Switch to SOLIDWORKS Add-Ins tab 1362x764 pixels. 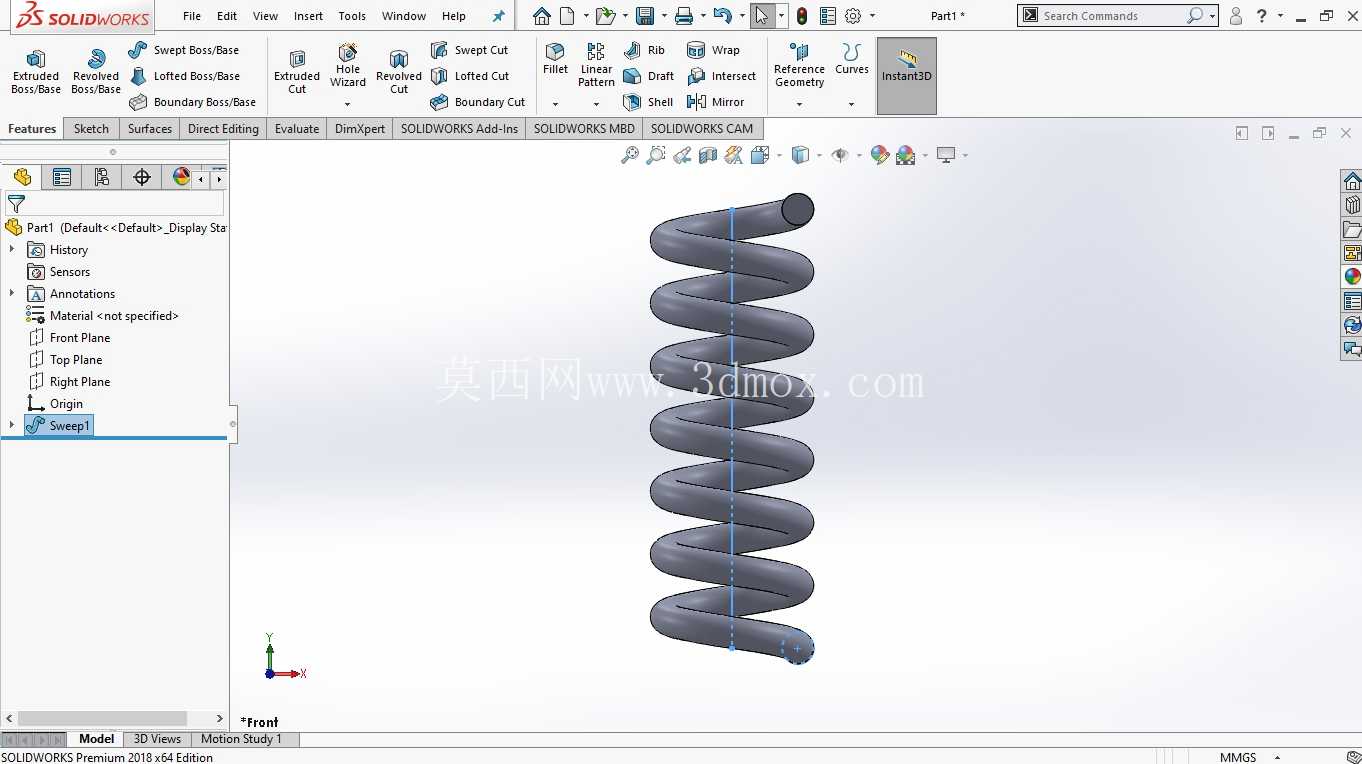pos(459,128)
